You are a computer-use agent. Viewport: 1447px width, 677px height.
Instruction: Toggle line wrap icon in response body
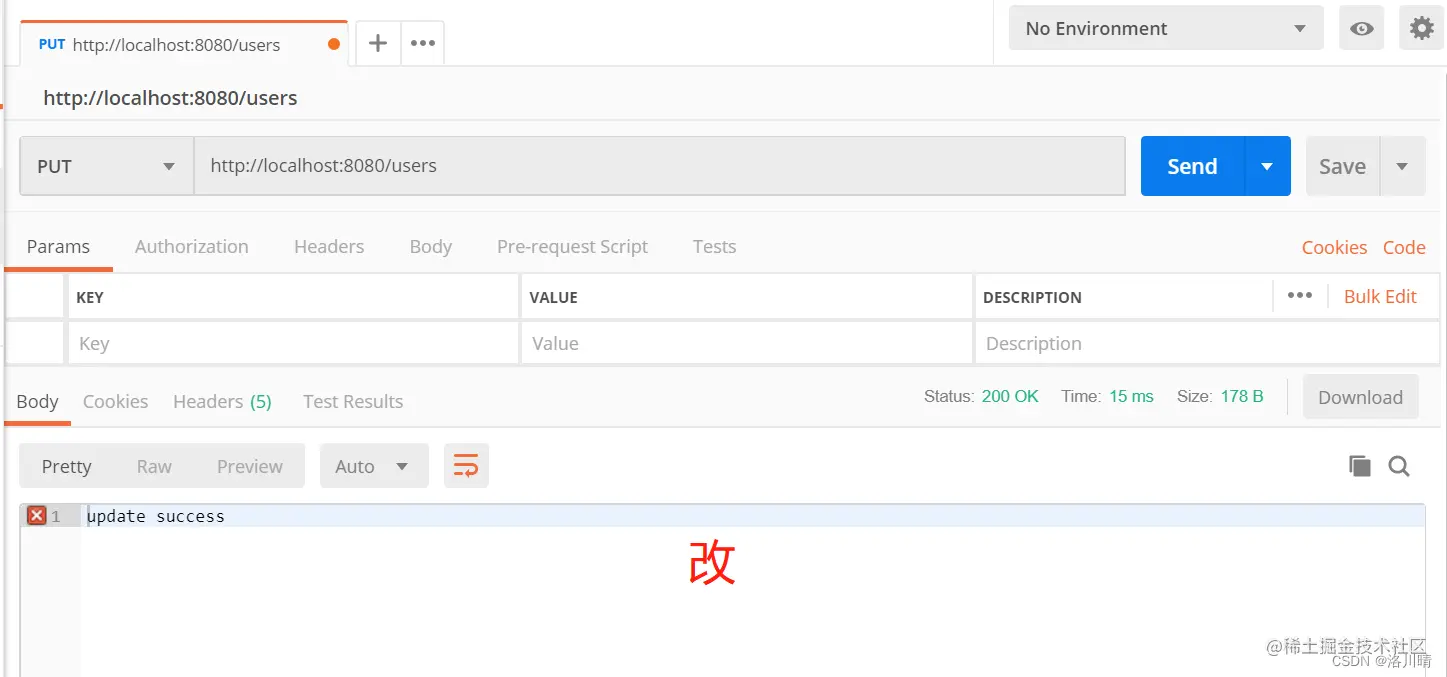coord(466,466)
